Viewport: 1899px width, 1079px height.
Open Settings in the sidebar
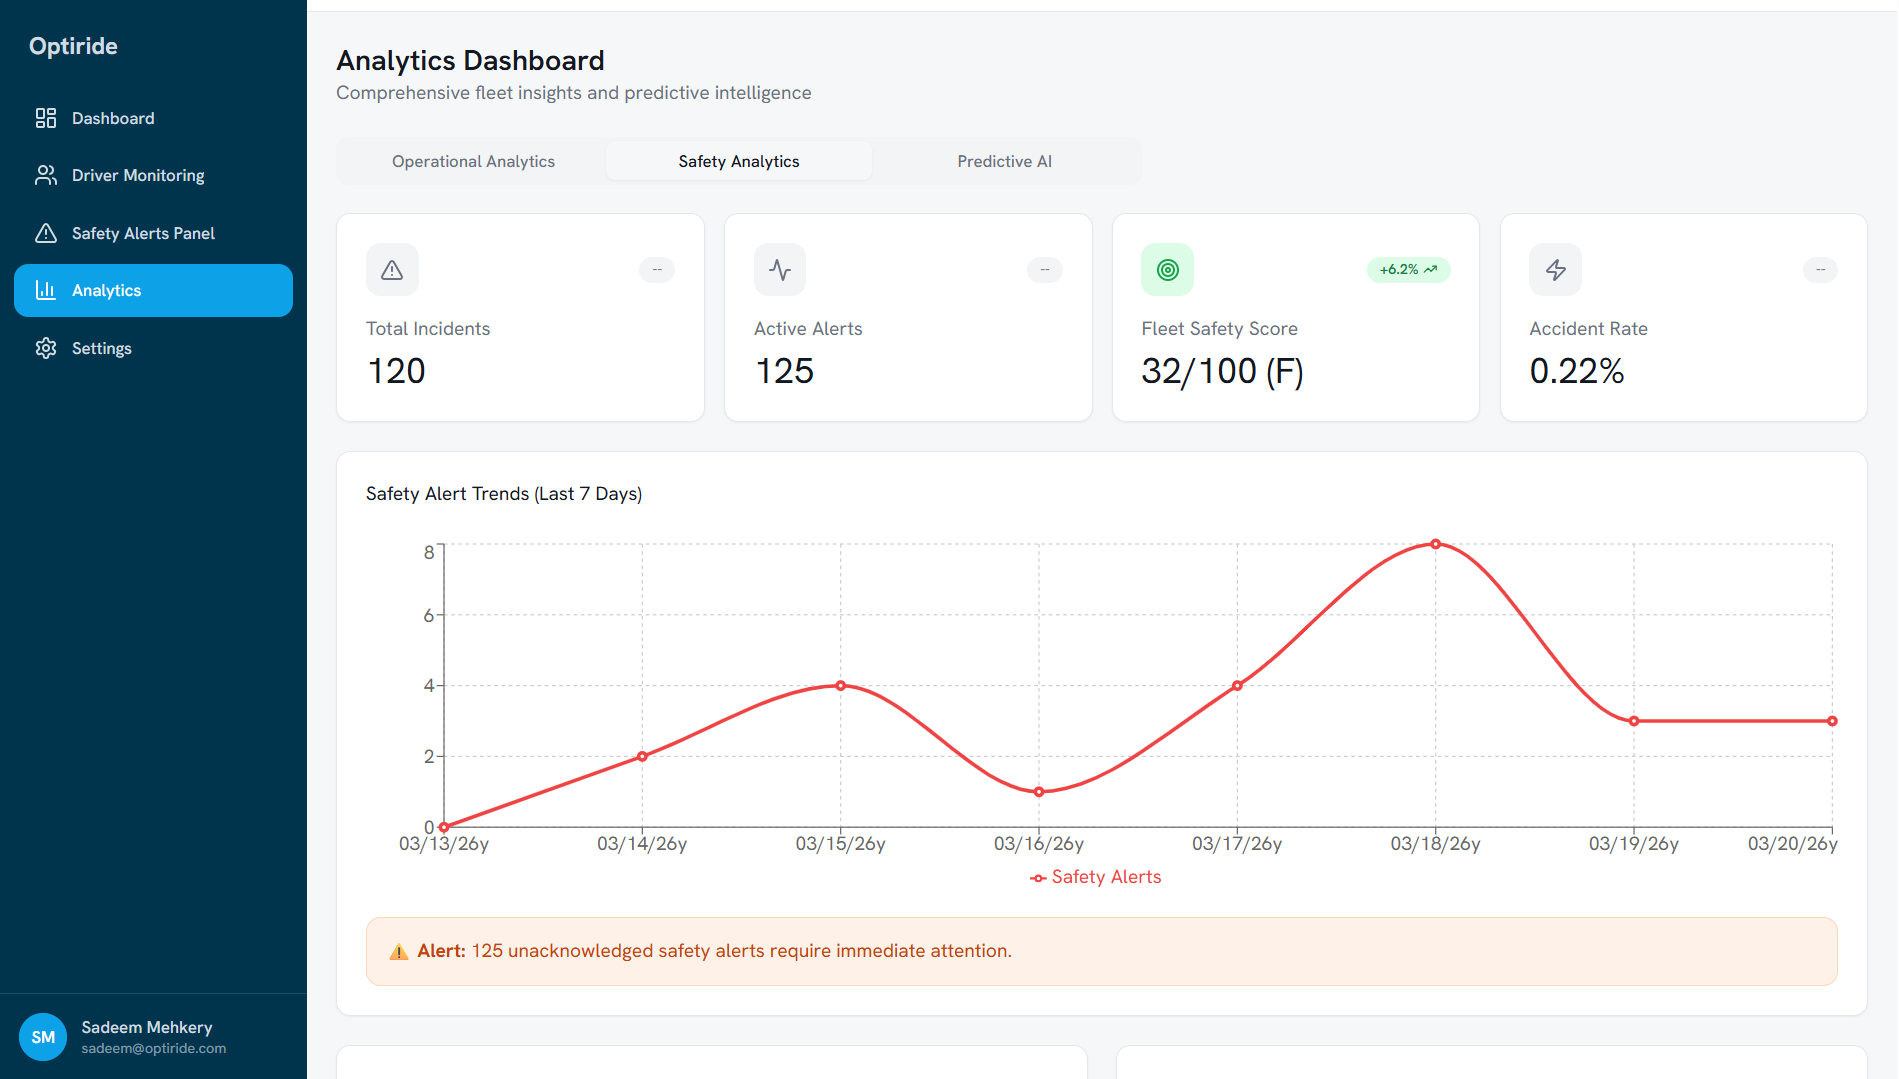tap(153, 348)
